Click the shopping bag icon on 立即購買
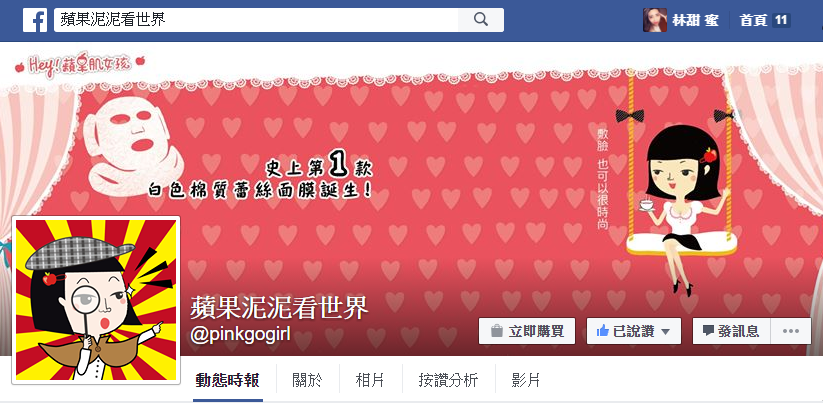 [496, 331]
